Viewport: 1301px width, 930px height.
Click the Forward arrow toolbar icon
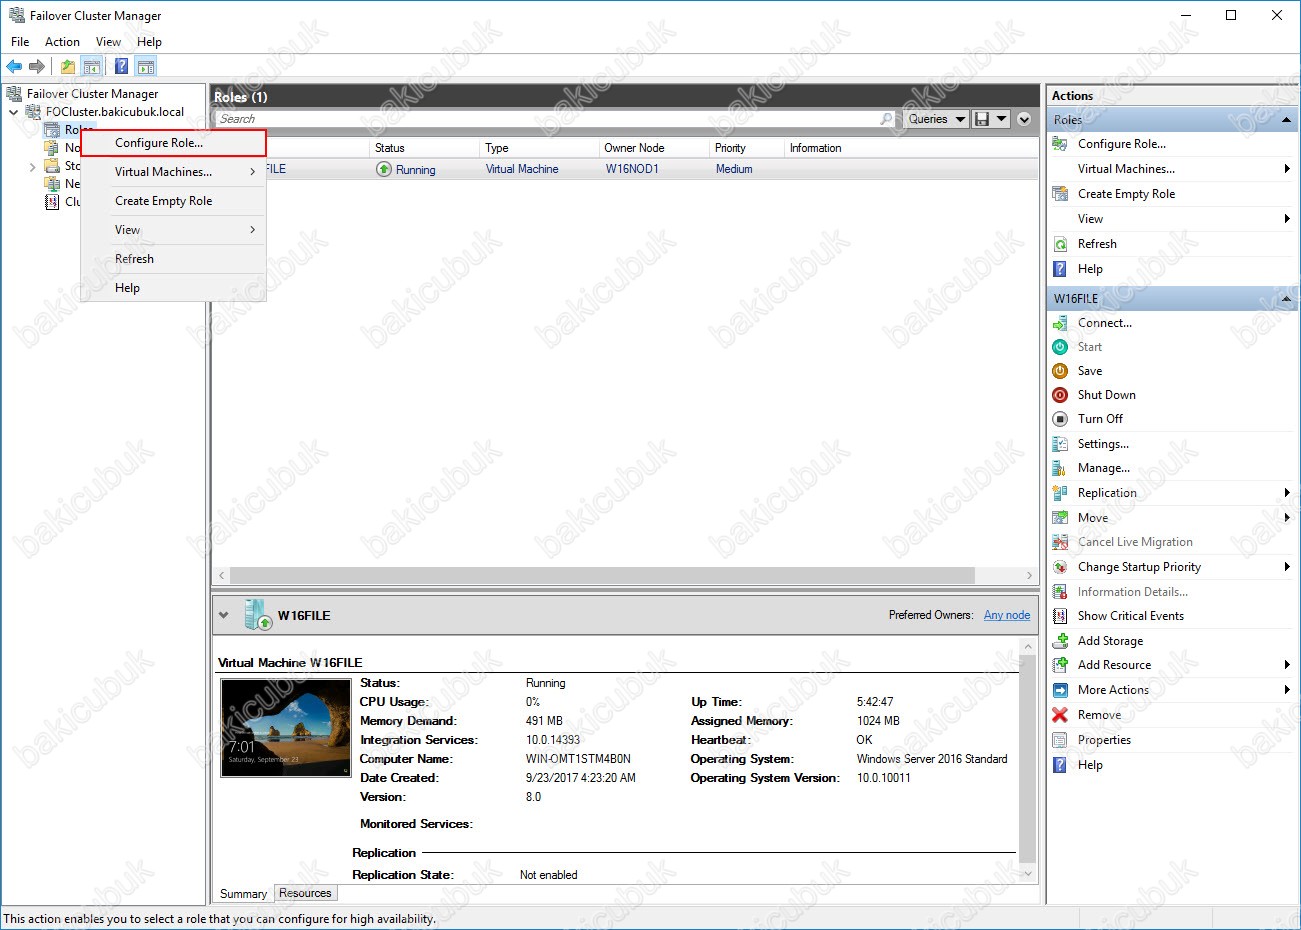point(37,66)
